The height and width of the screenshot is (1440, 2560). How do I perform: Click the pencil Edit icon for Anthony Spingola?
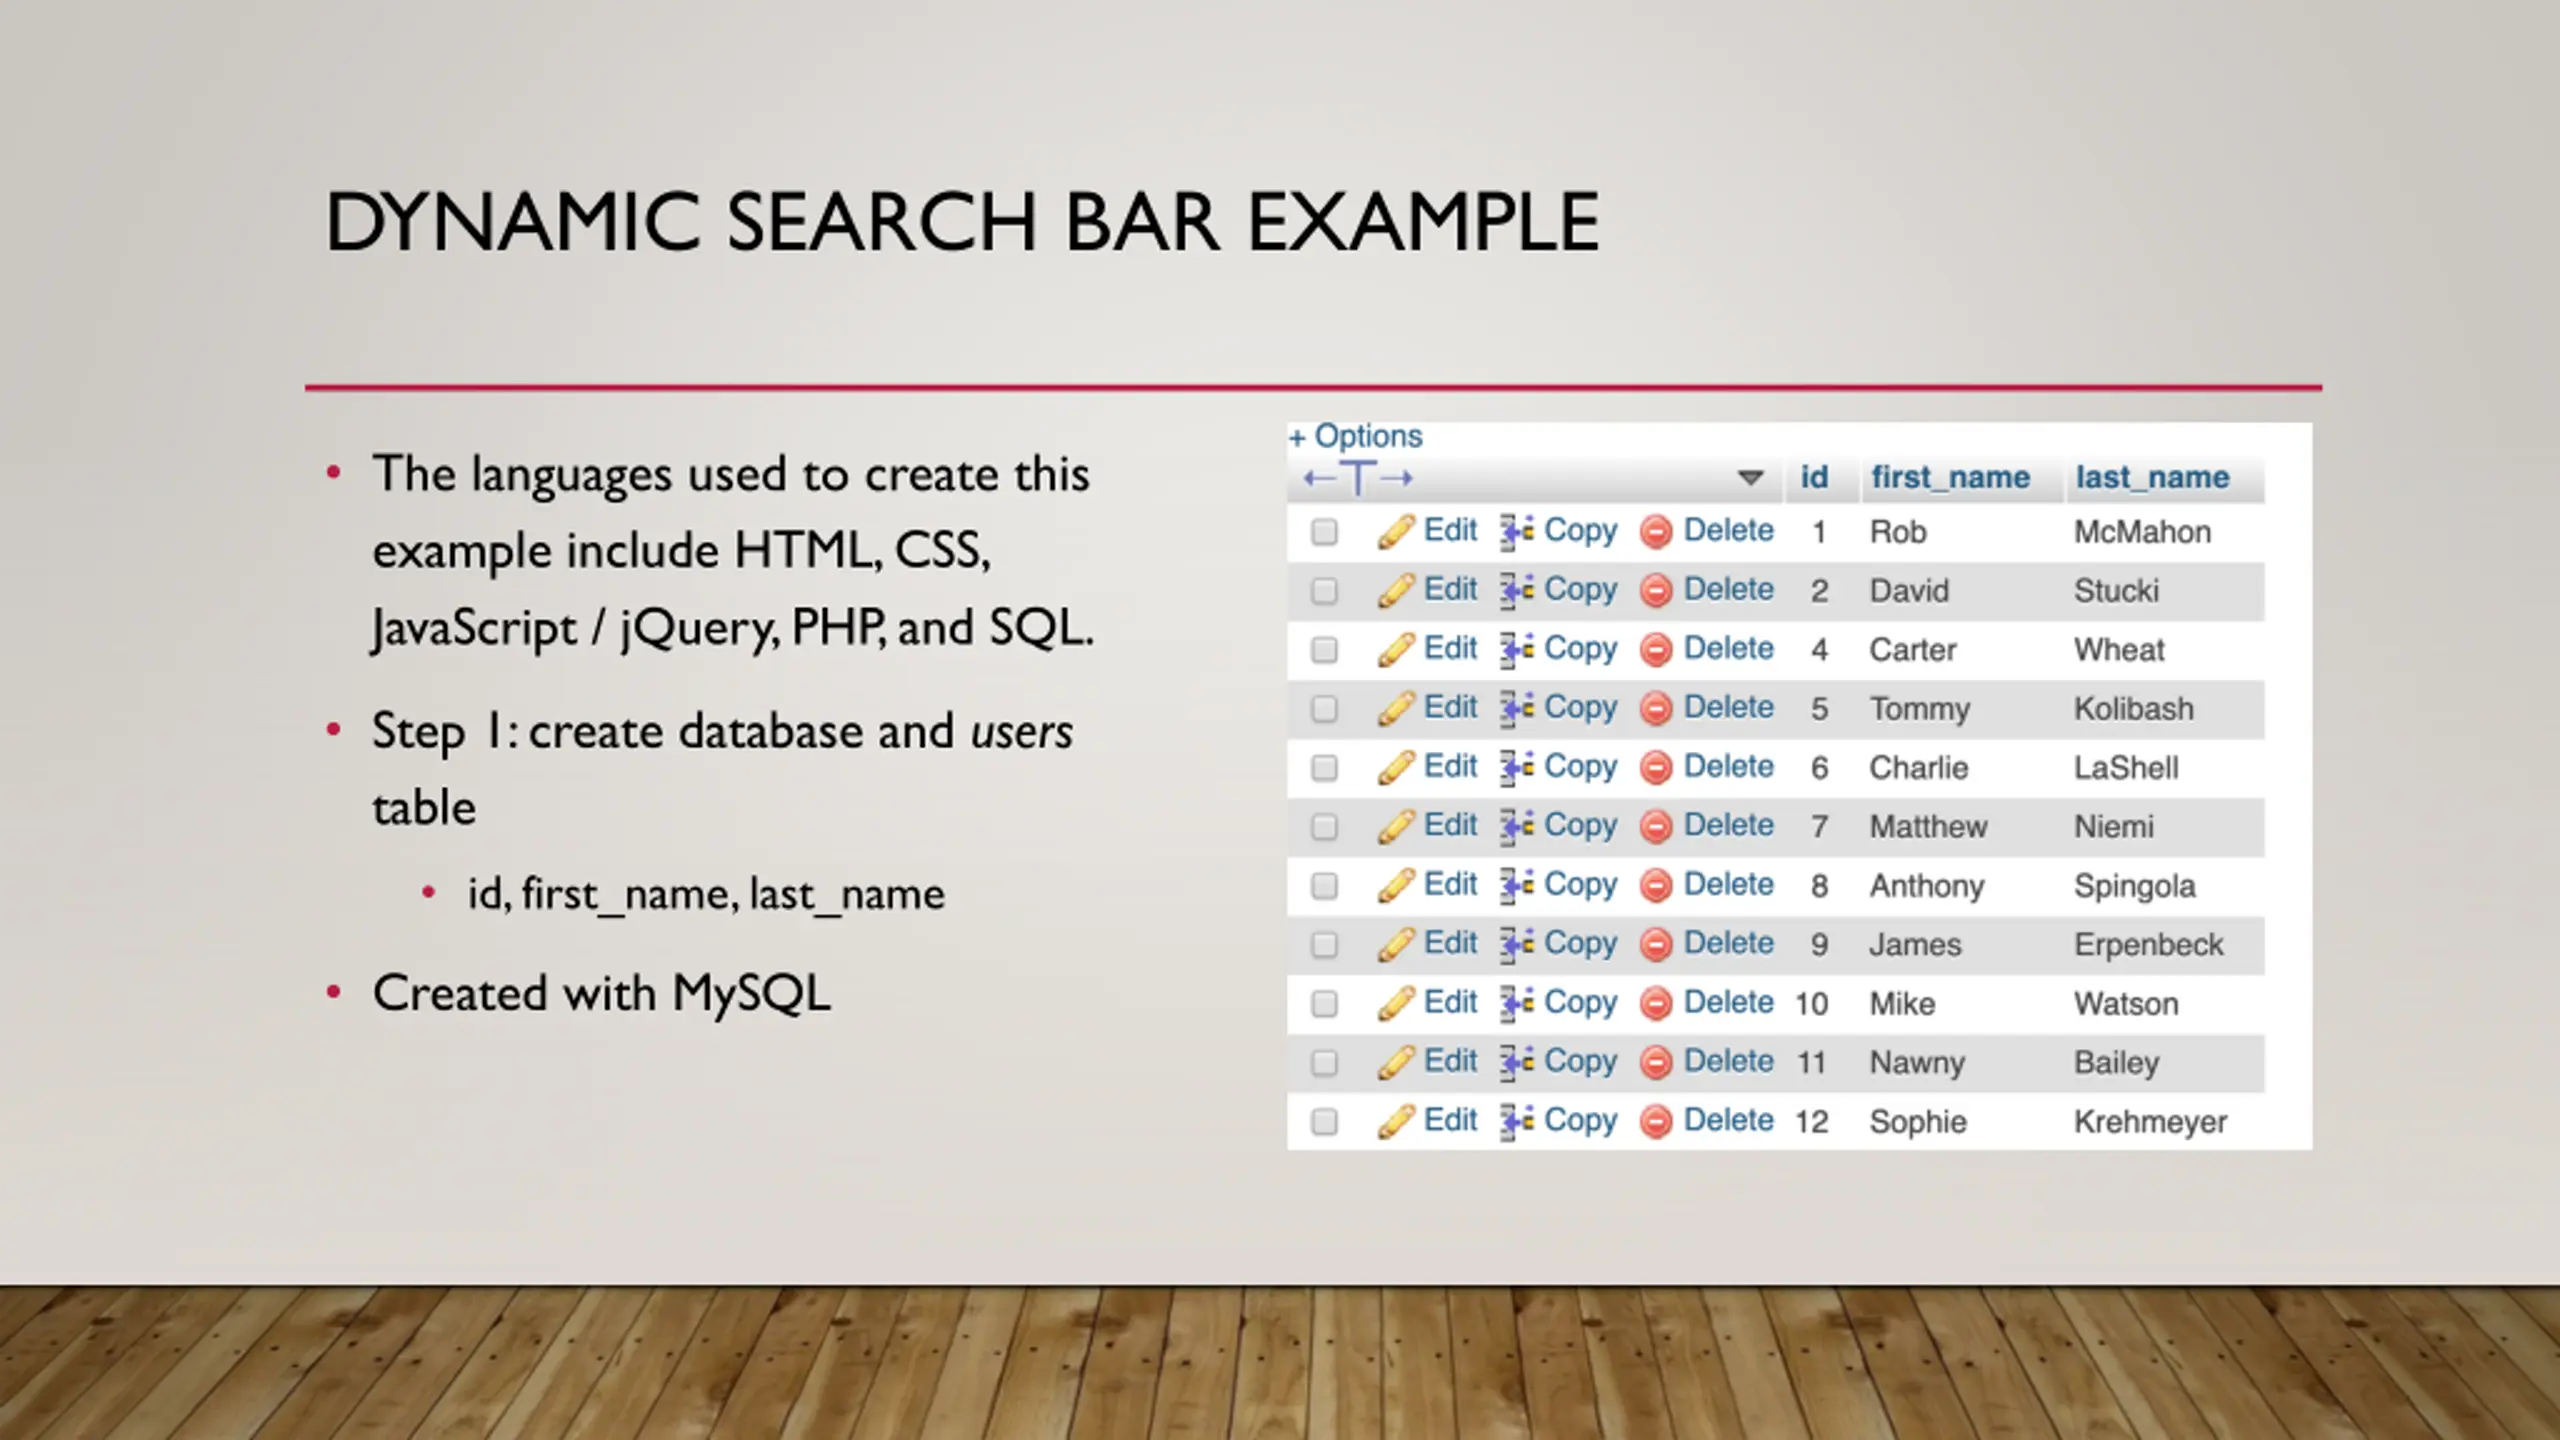[x=1396, y=885]
